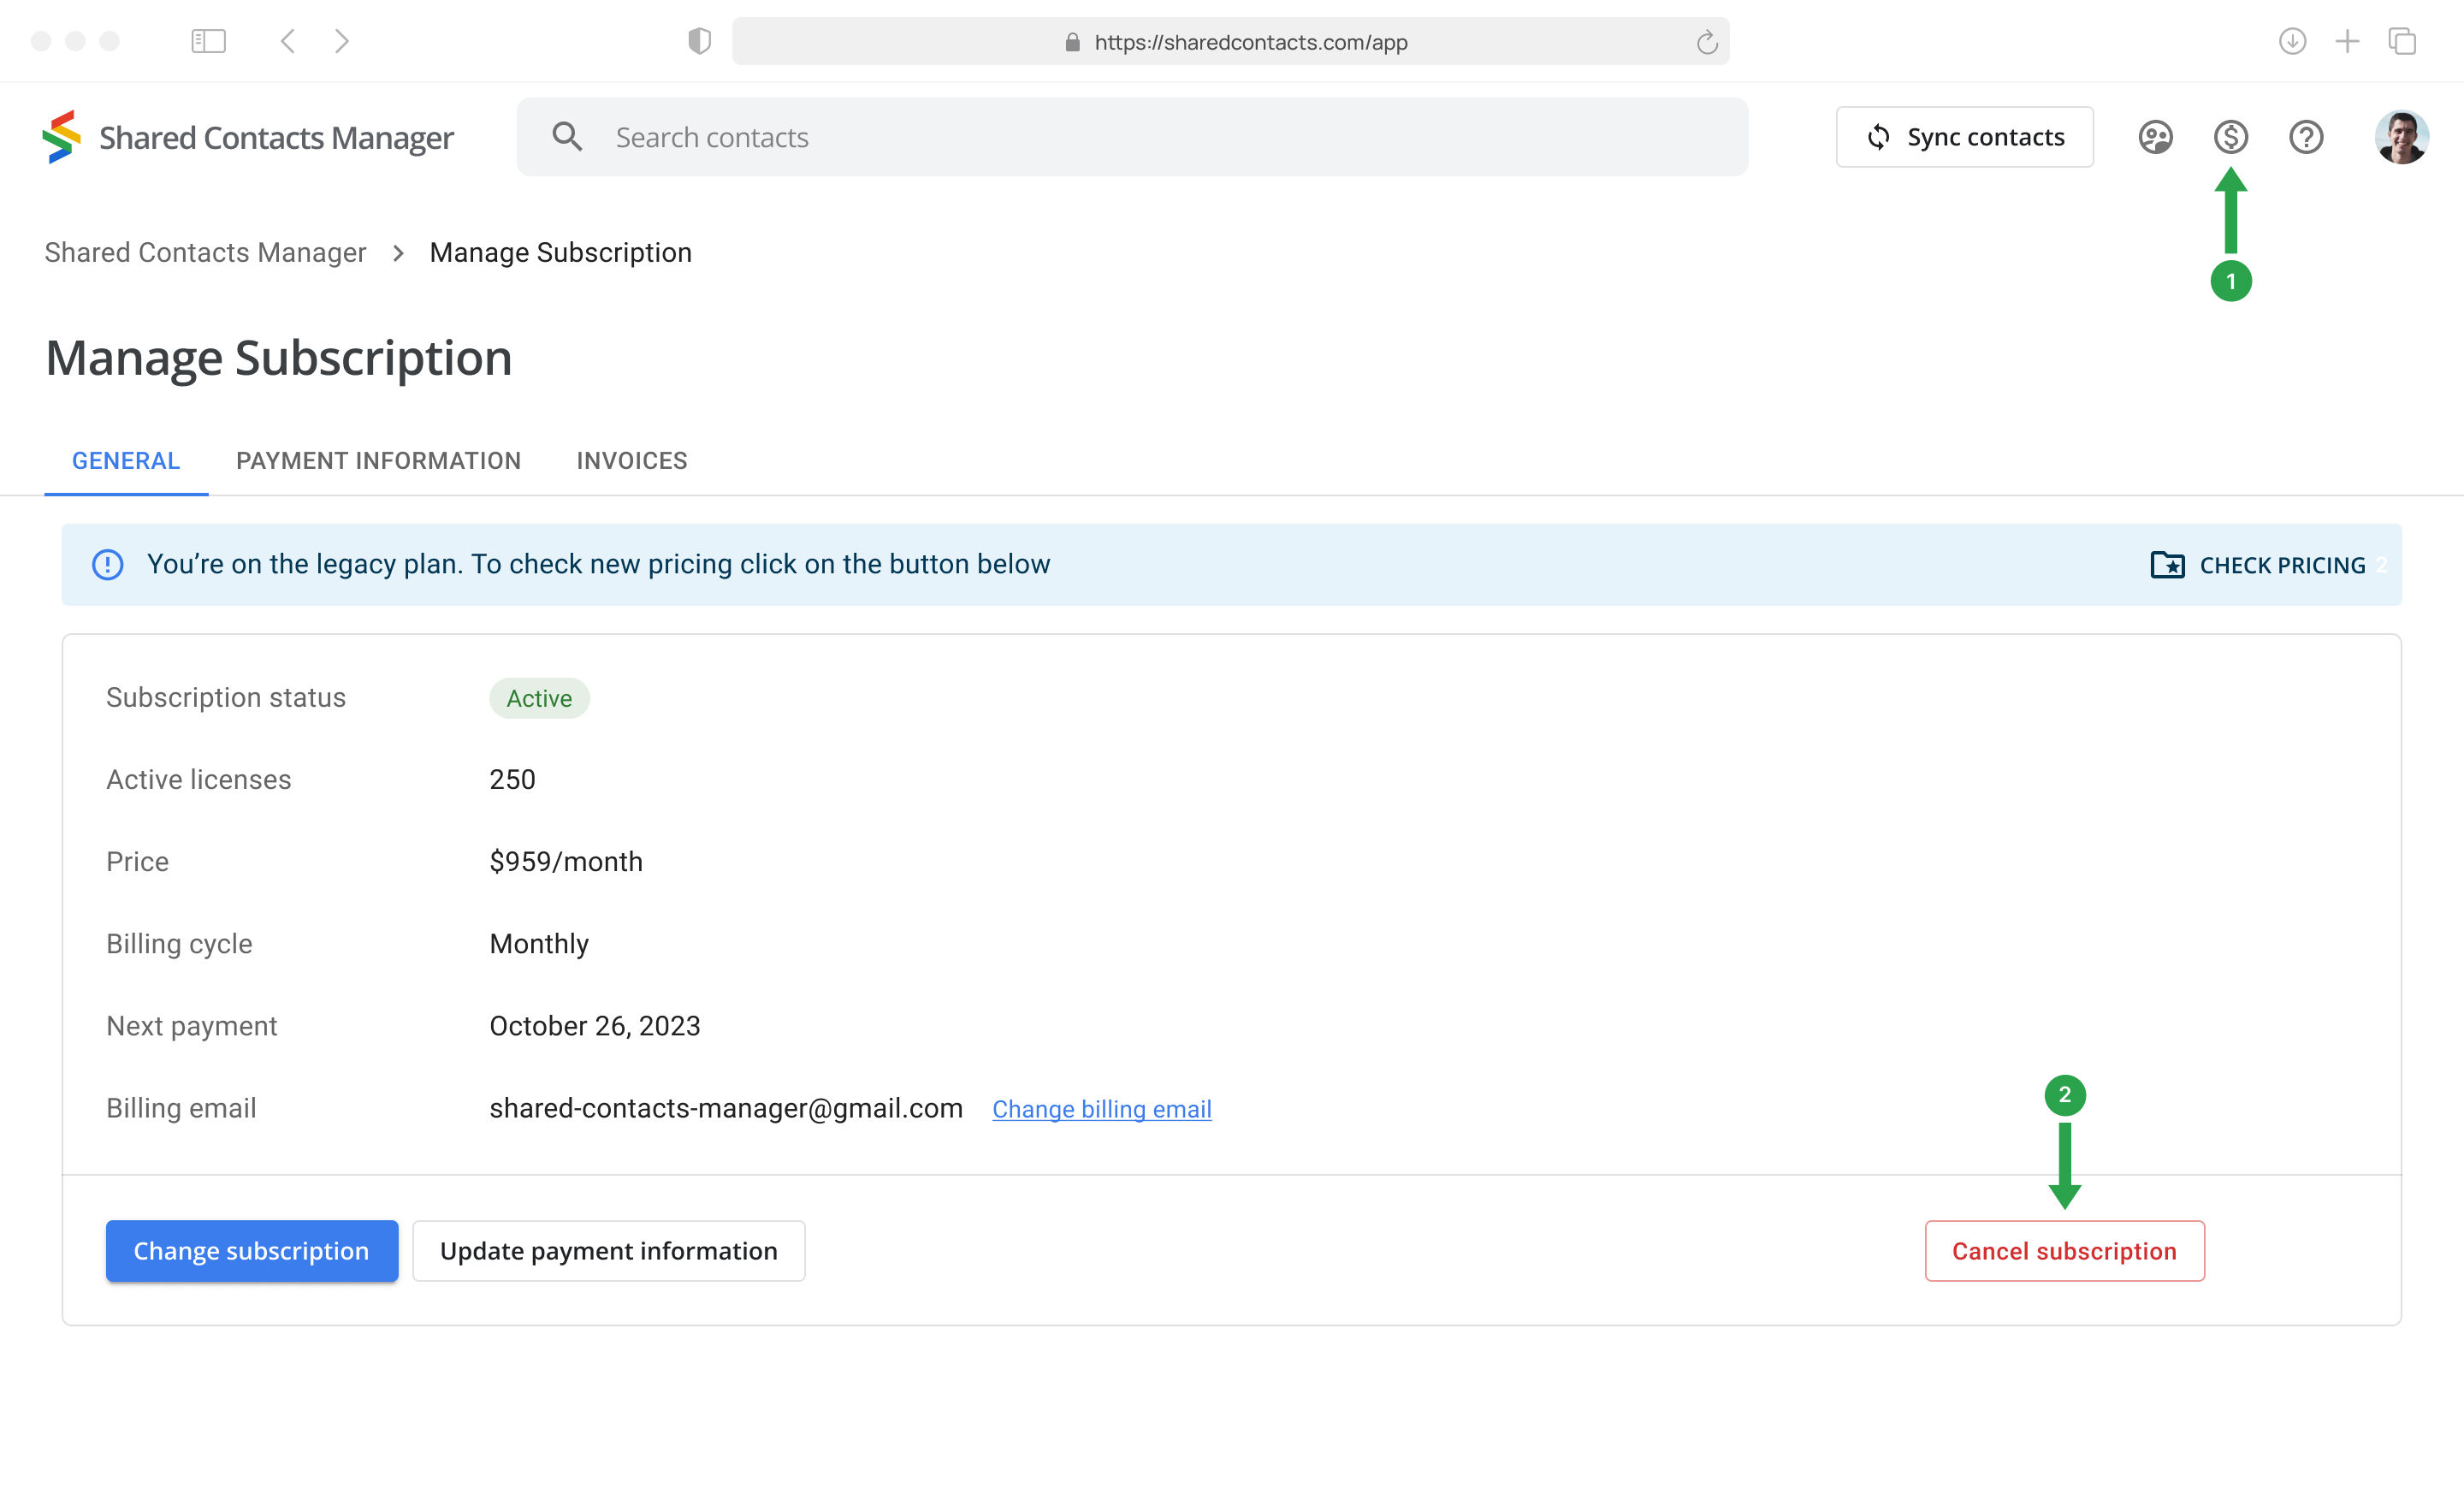The width and height of the screenshot is (2464, 1506).
Task: Go back with the browser back arrow
Action: pyautogui.click(x=288, y=41)
